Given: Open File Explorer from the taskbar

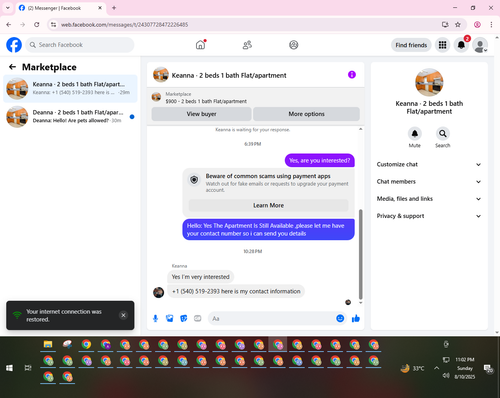Looking at the screenshot, I should point(48,345).
